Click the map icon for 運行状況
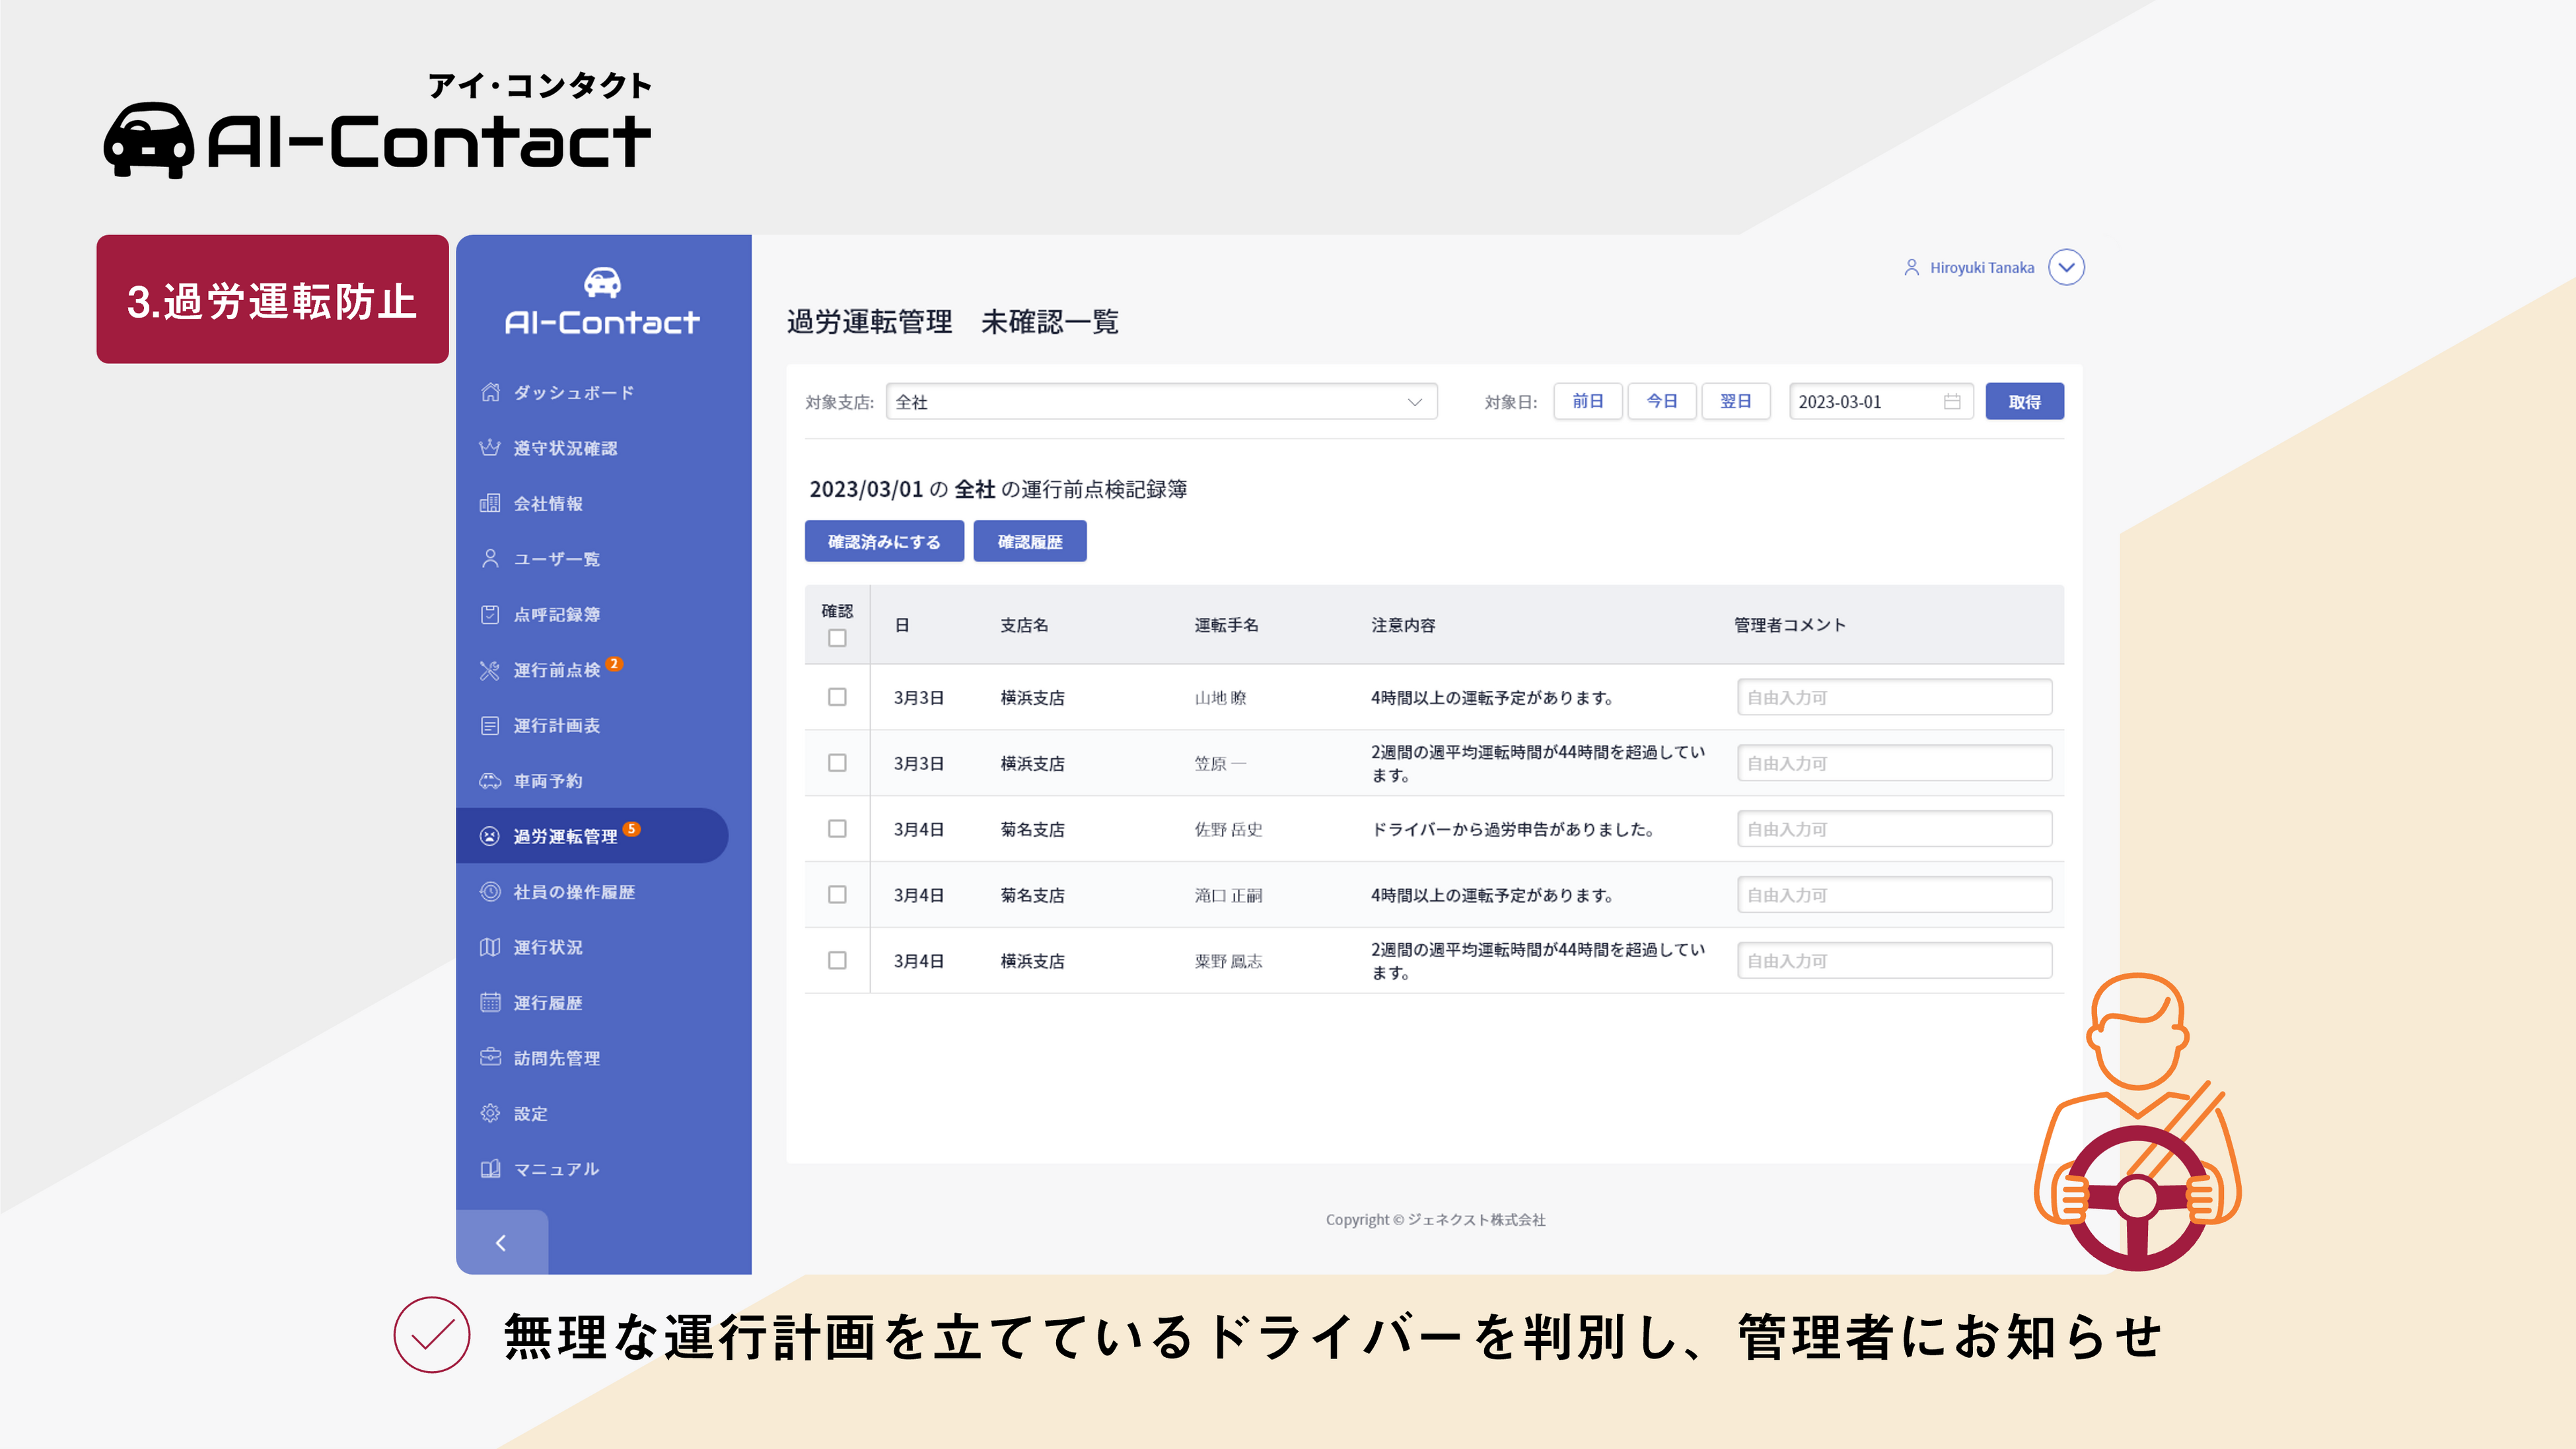This screenshot has width=2576, height=1449. [x=490, y=946]
